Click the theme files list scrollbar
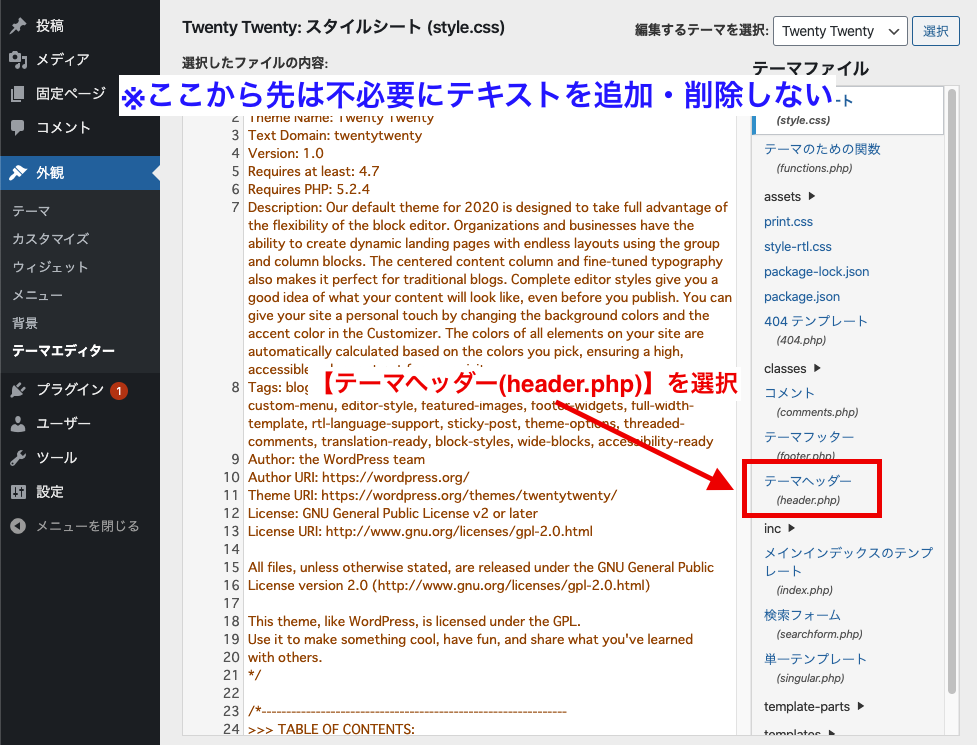Viewport: 977px width, 745px height. (951, 391)
